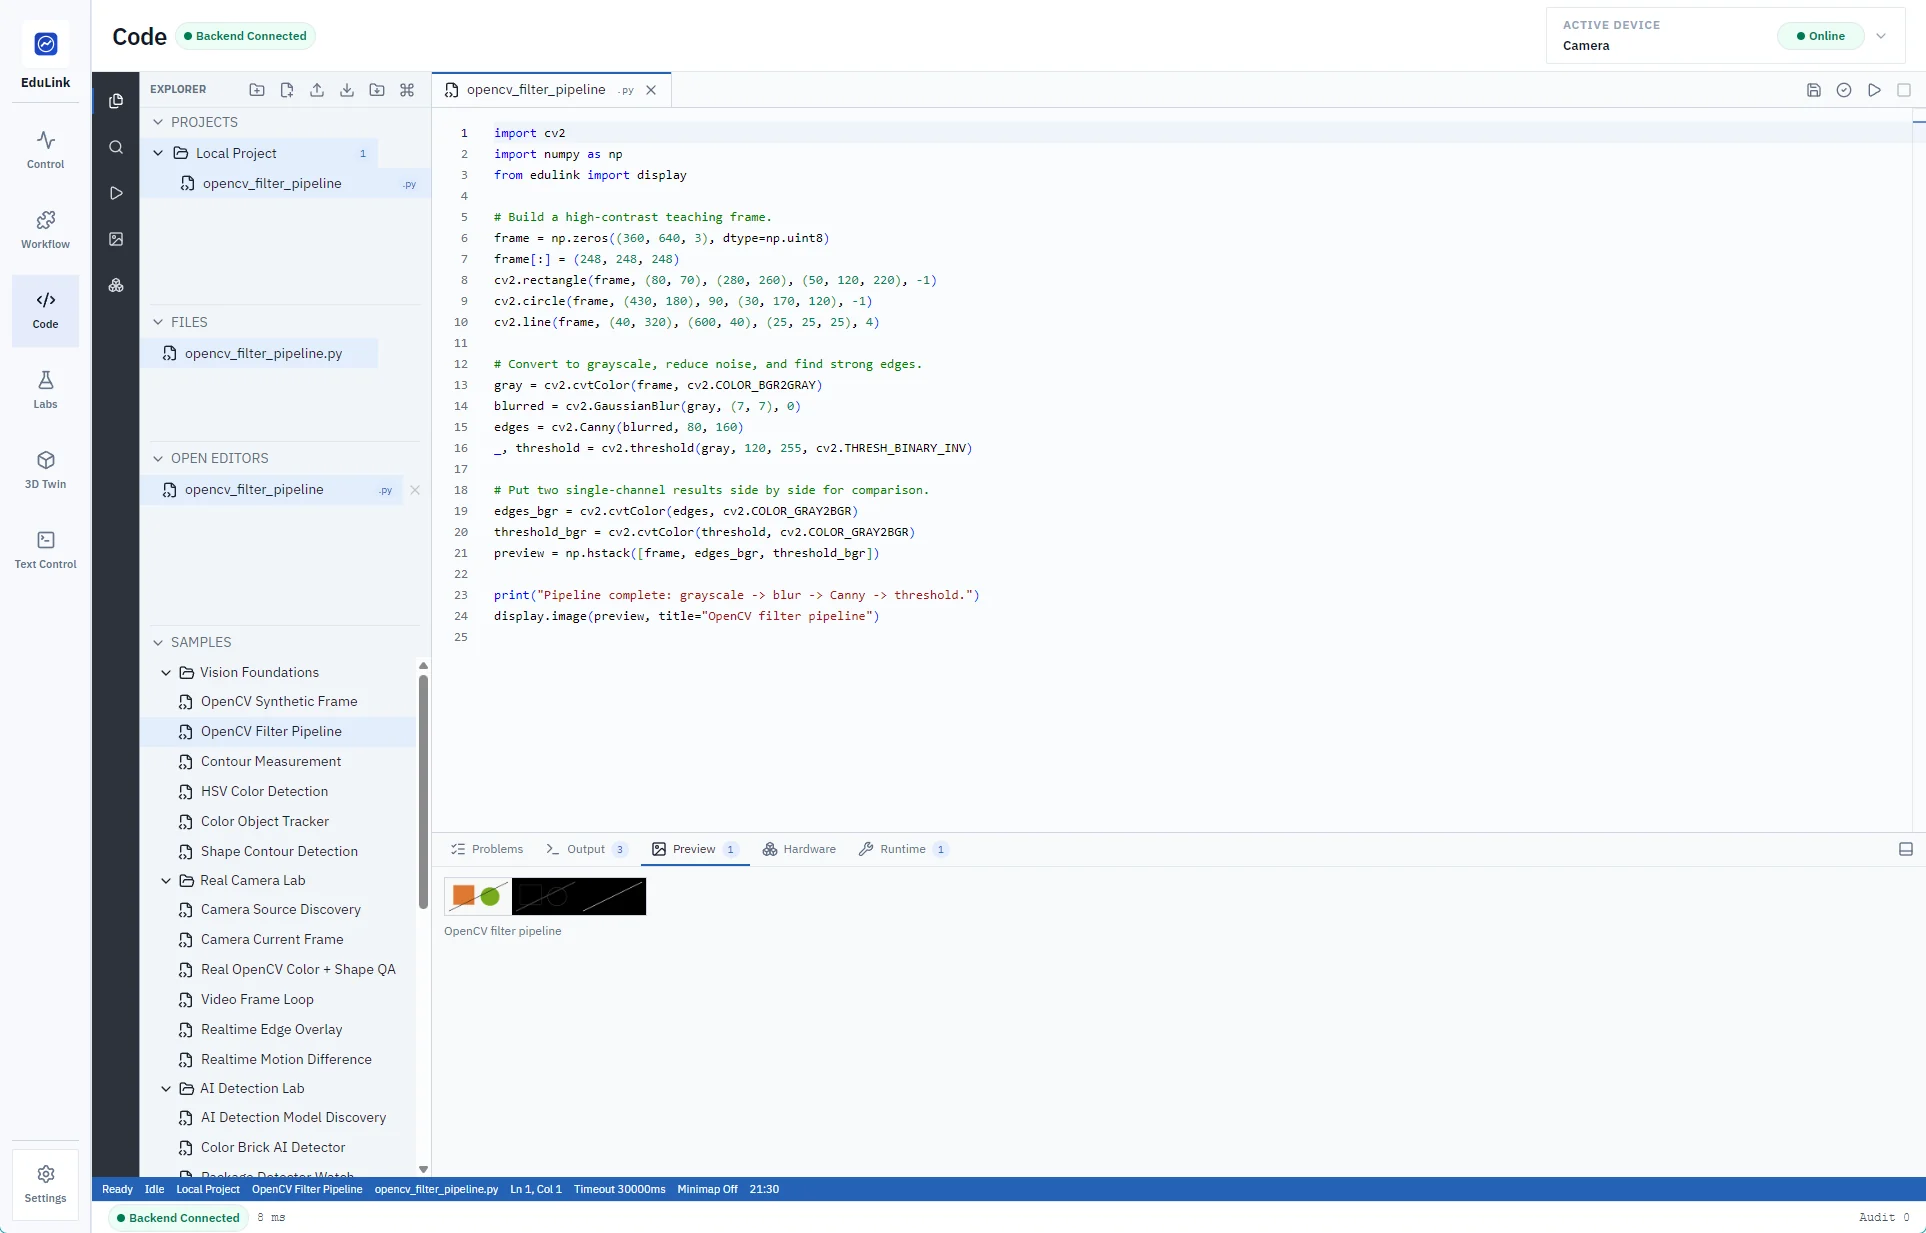Select the Preview tab
Image resolution: width=1926 pixels, height=1233 pixels.
click(x=695, y=849)
